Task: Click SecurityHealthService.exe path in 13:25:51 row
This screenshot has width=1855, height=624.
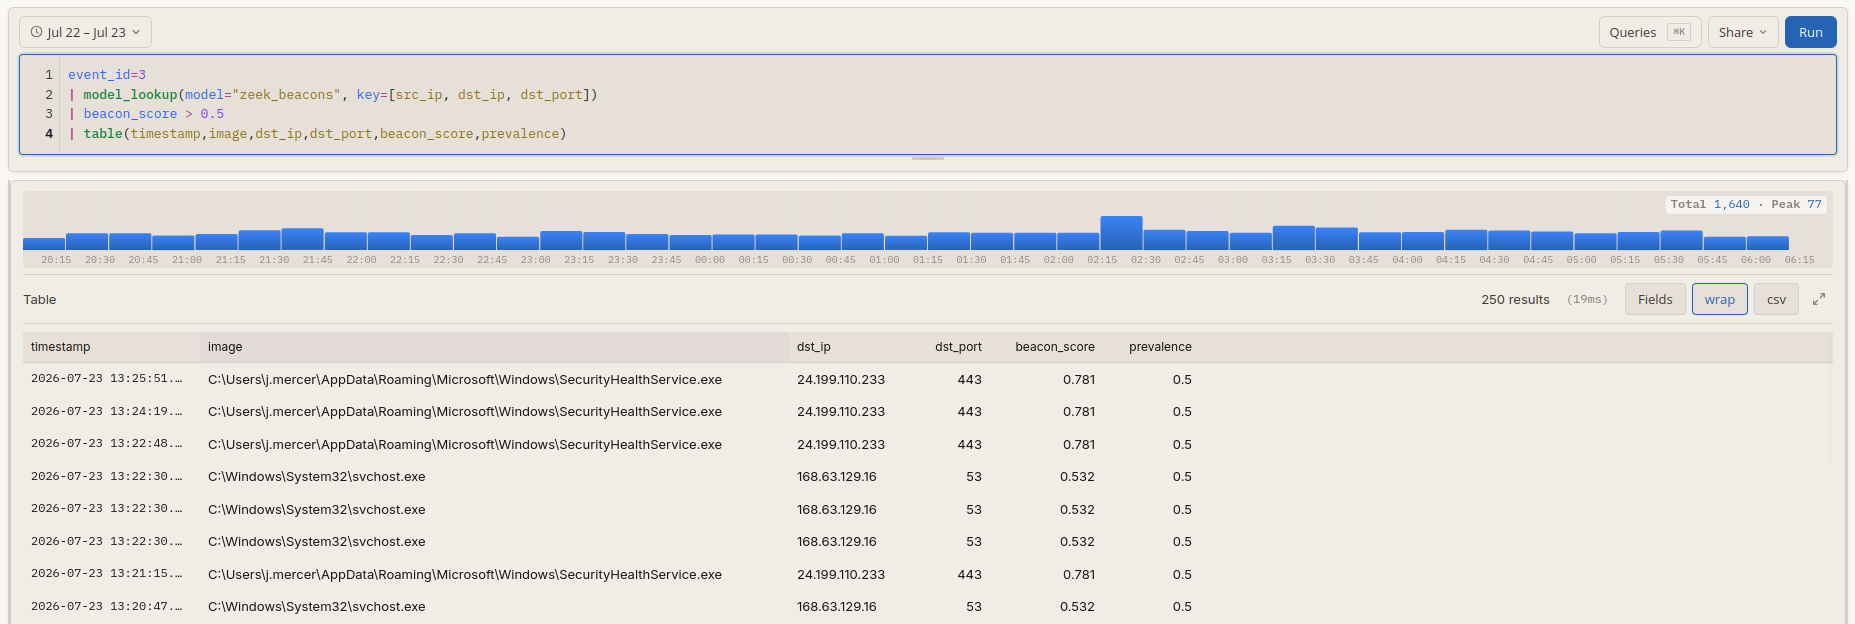Action: [x=465, y=379]
